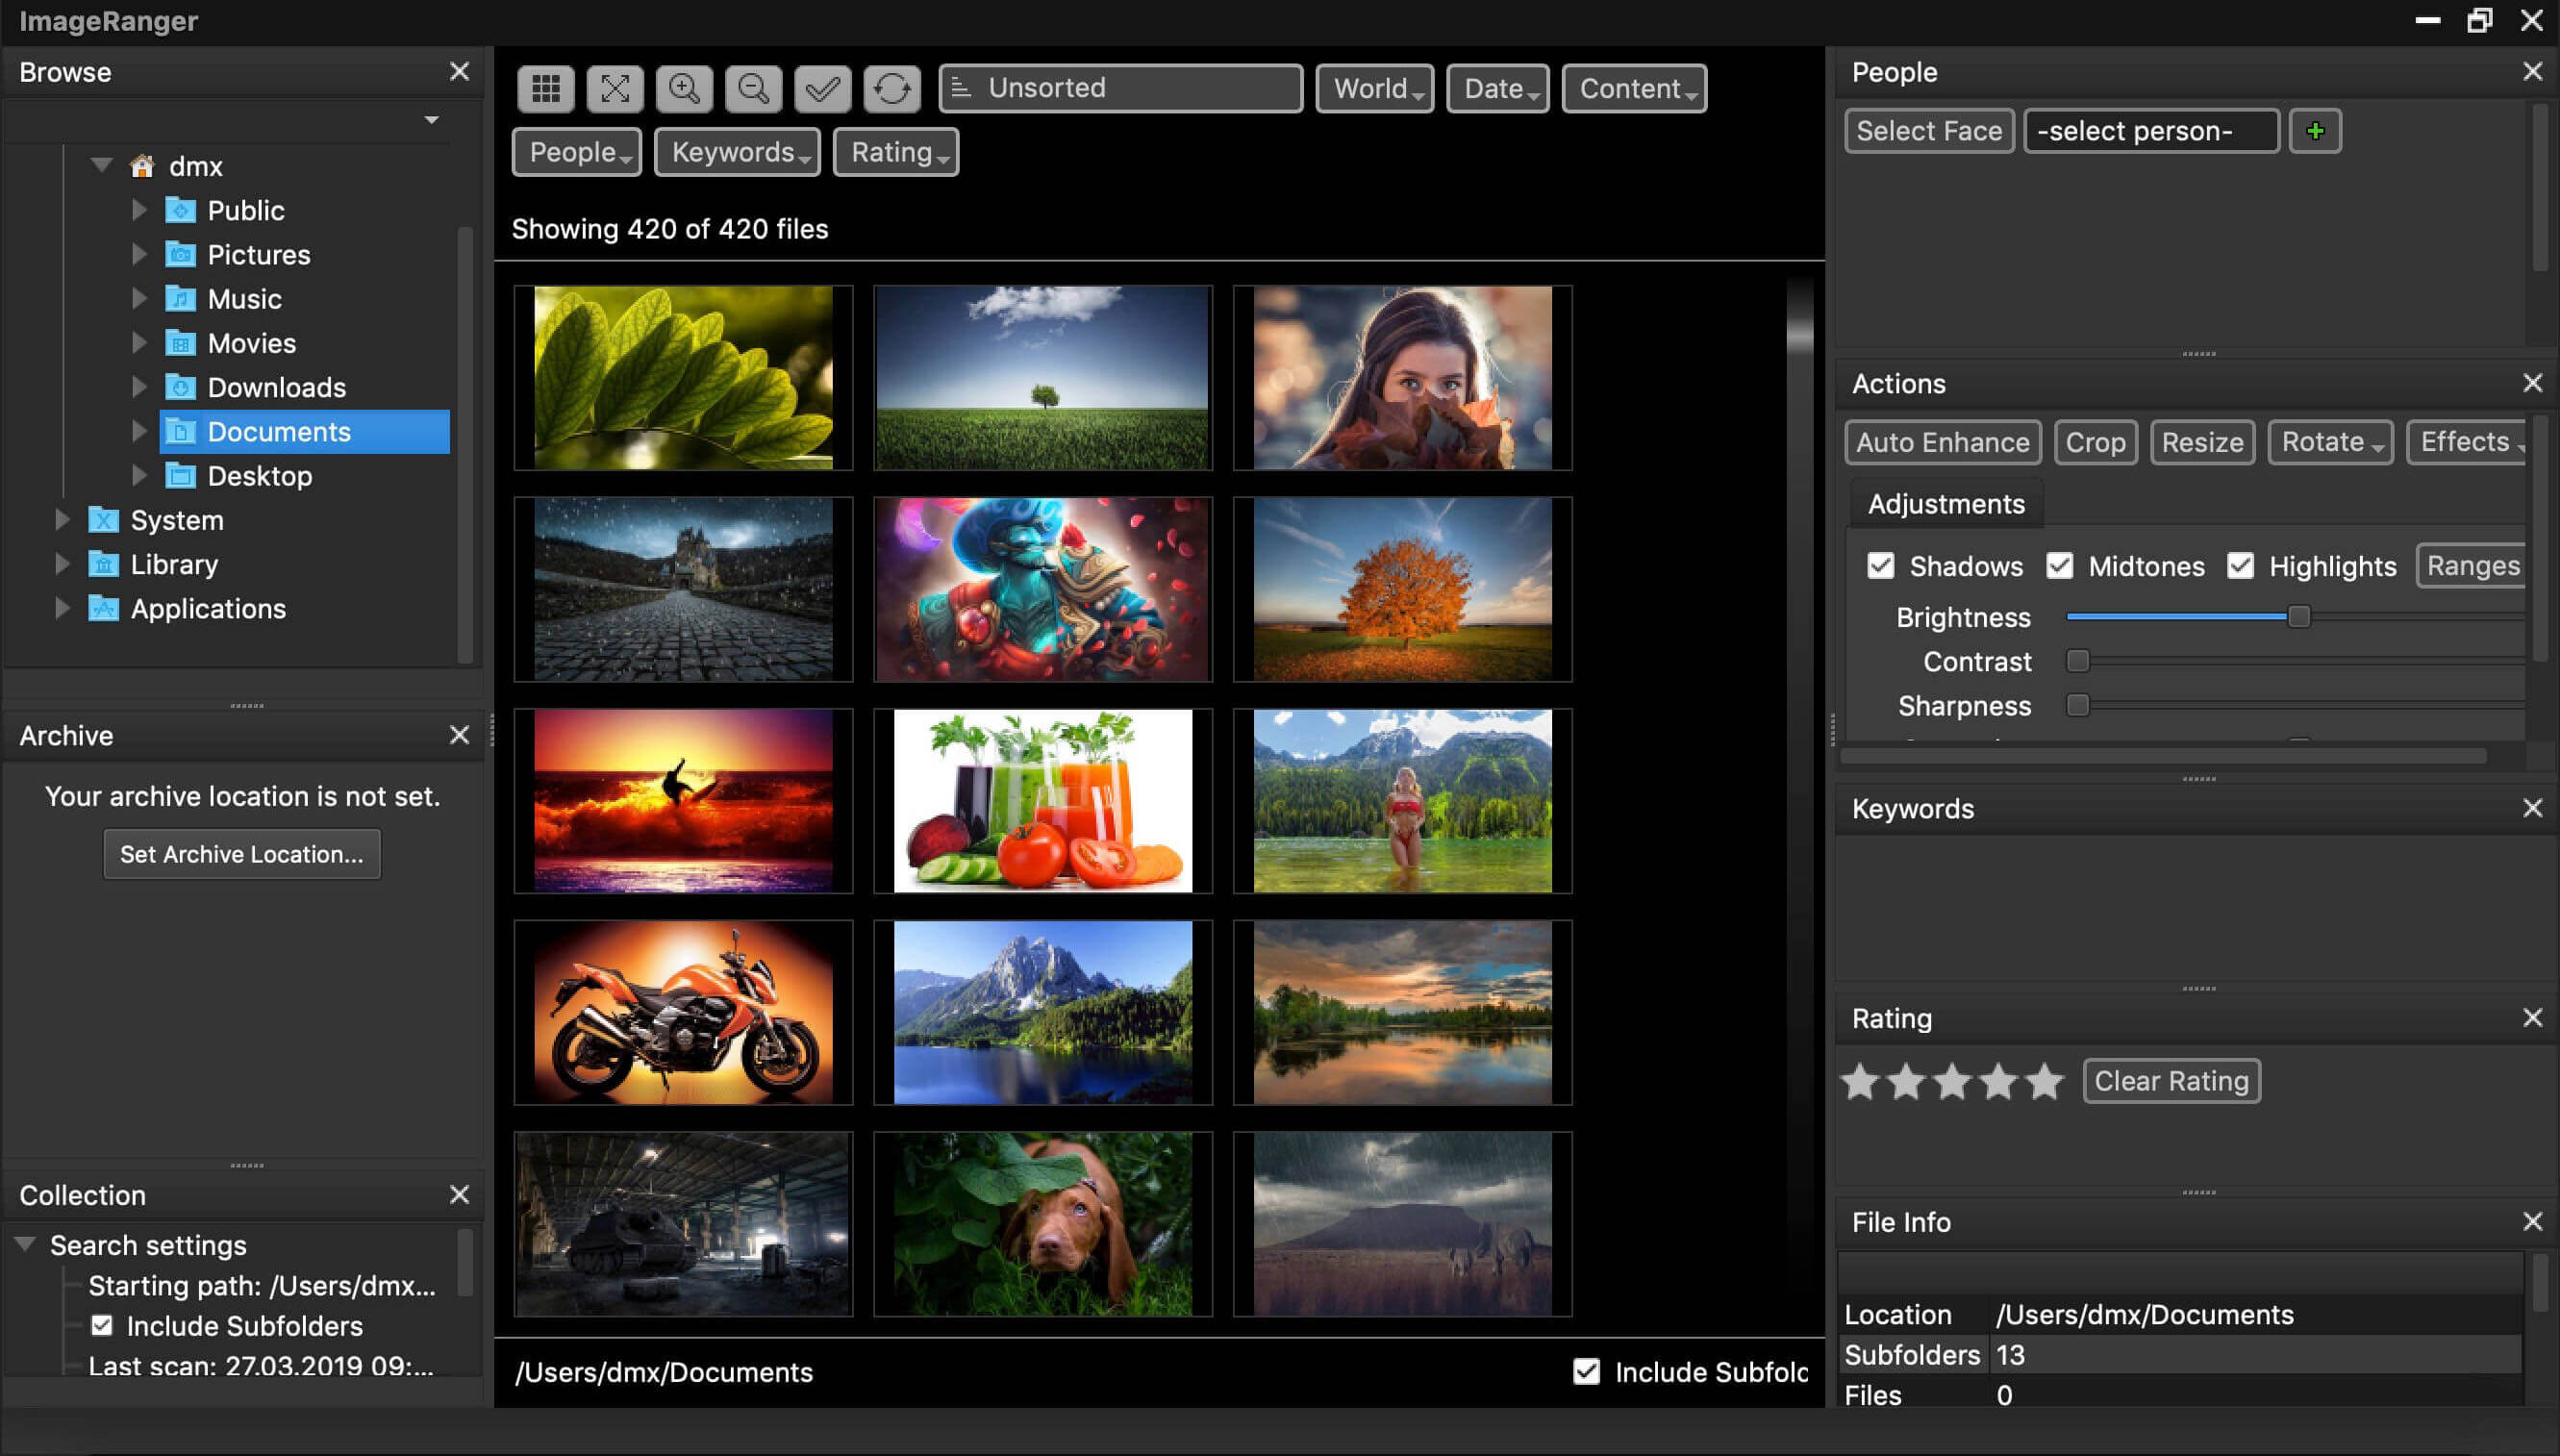The height and width of the screenshot is (1456, 2560).
Task: Click the Select Face button in People panel
Action: coord(1927,130)
